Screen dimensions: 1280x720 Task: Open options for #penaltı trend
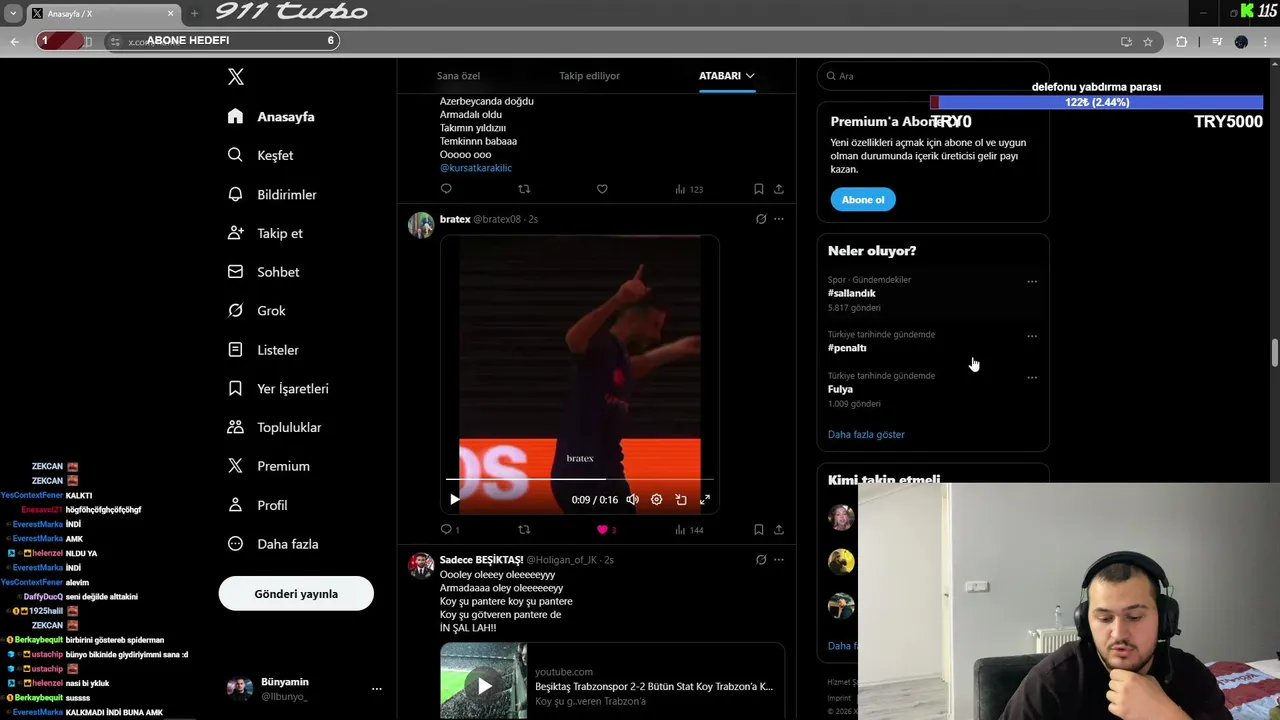(x=1032, y=336)
